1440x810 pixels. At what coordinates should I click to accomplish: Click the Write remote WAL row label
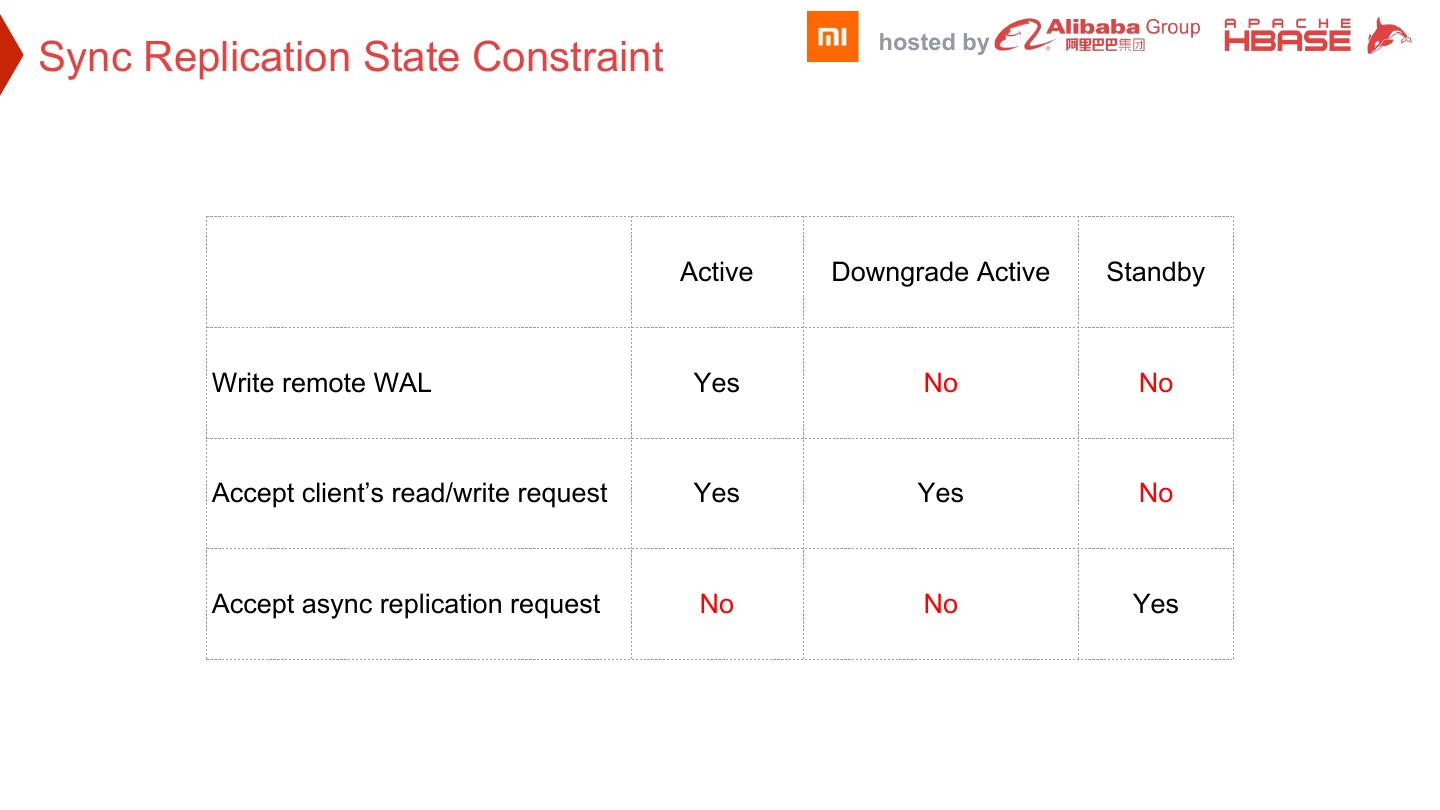pyautogui.click(x=322, y=383)
